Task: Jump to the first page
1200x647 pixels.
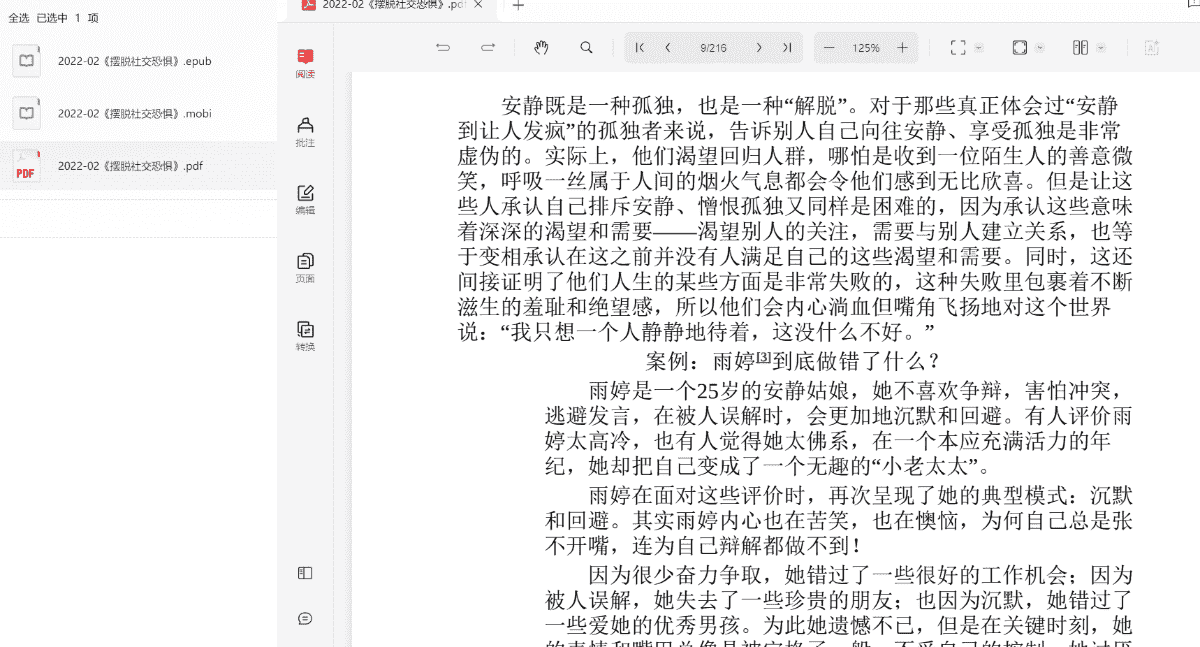Action: pos(640,48)
